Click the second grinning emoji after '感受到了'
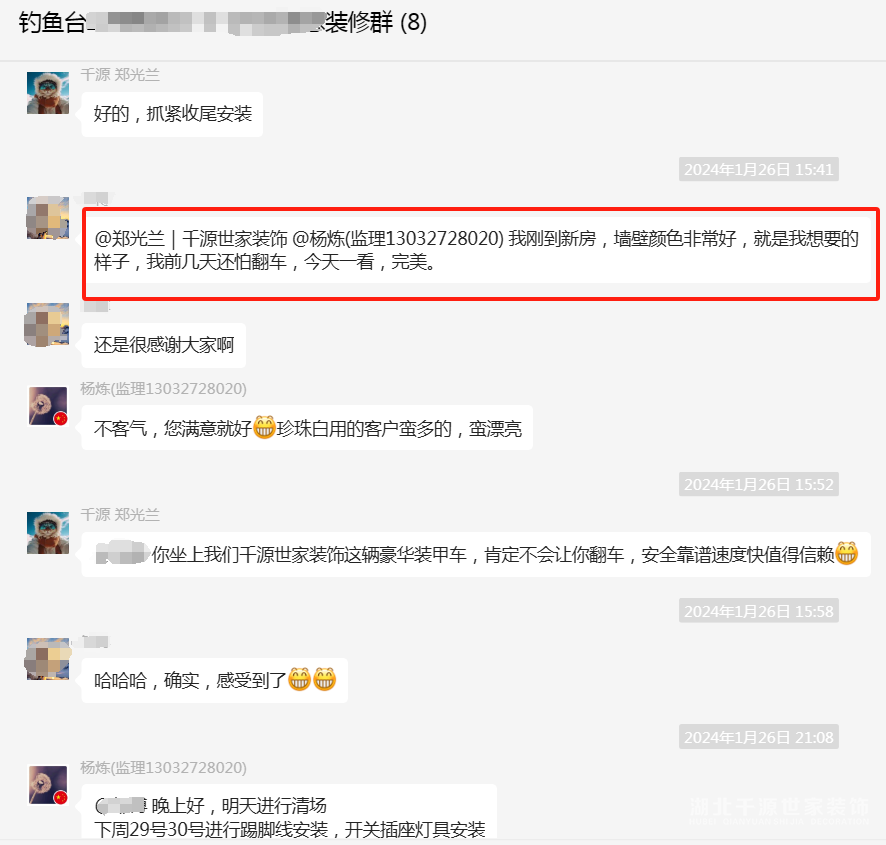The height and width of the screenshot is (845, 886). pos(324,679)
